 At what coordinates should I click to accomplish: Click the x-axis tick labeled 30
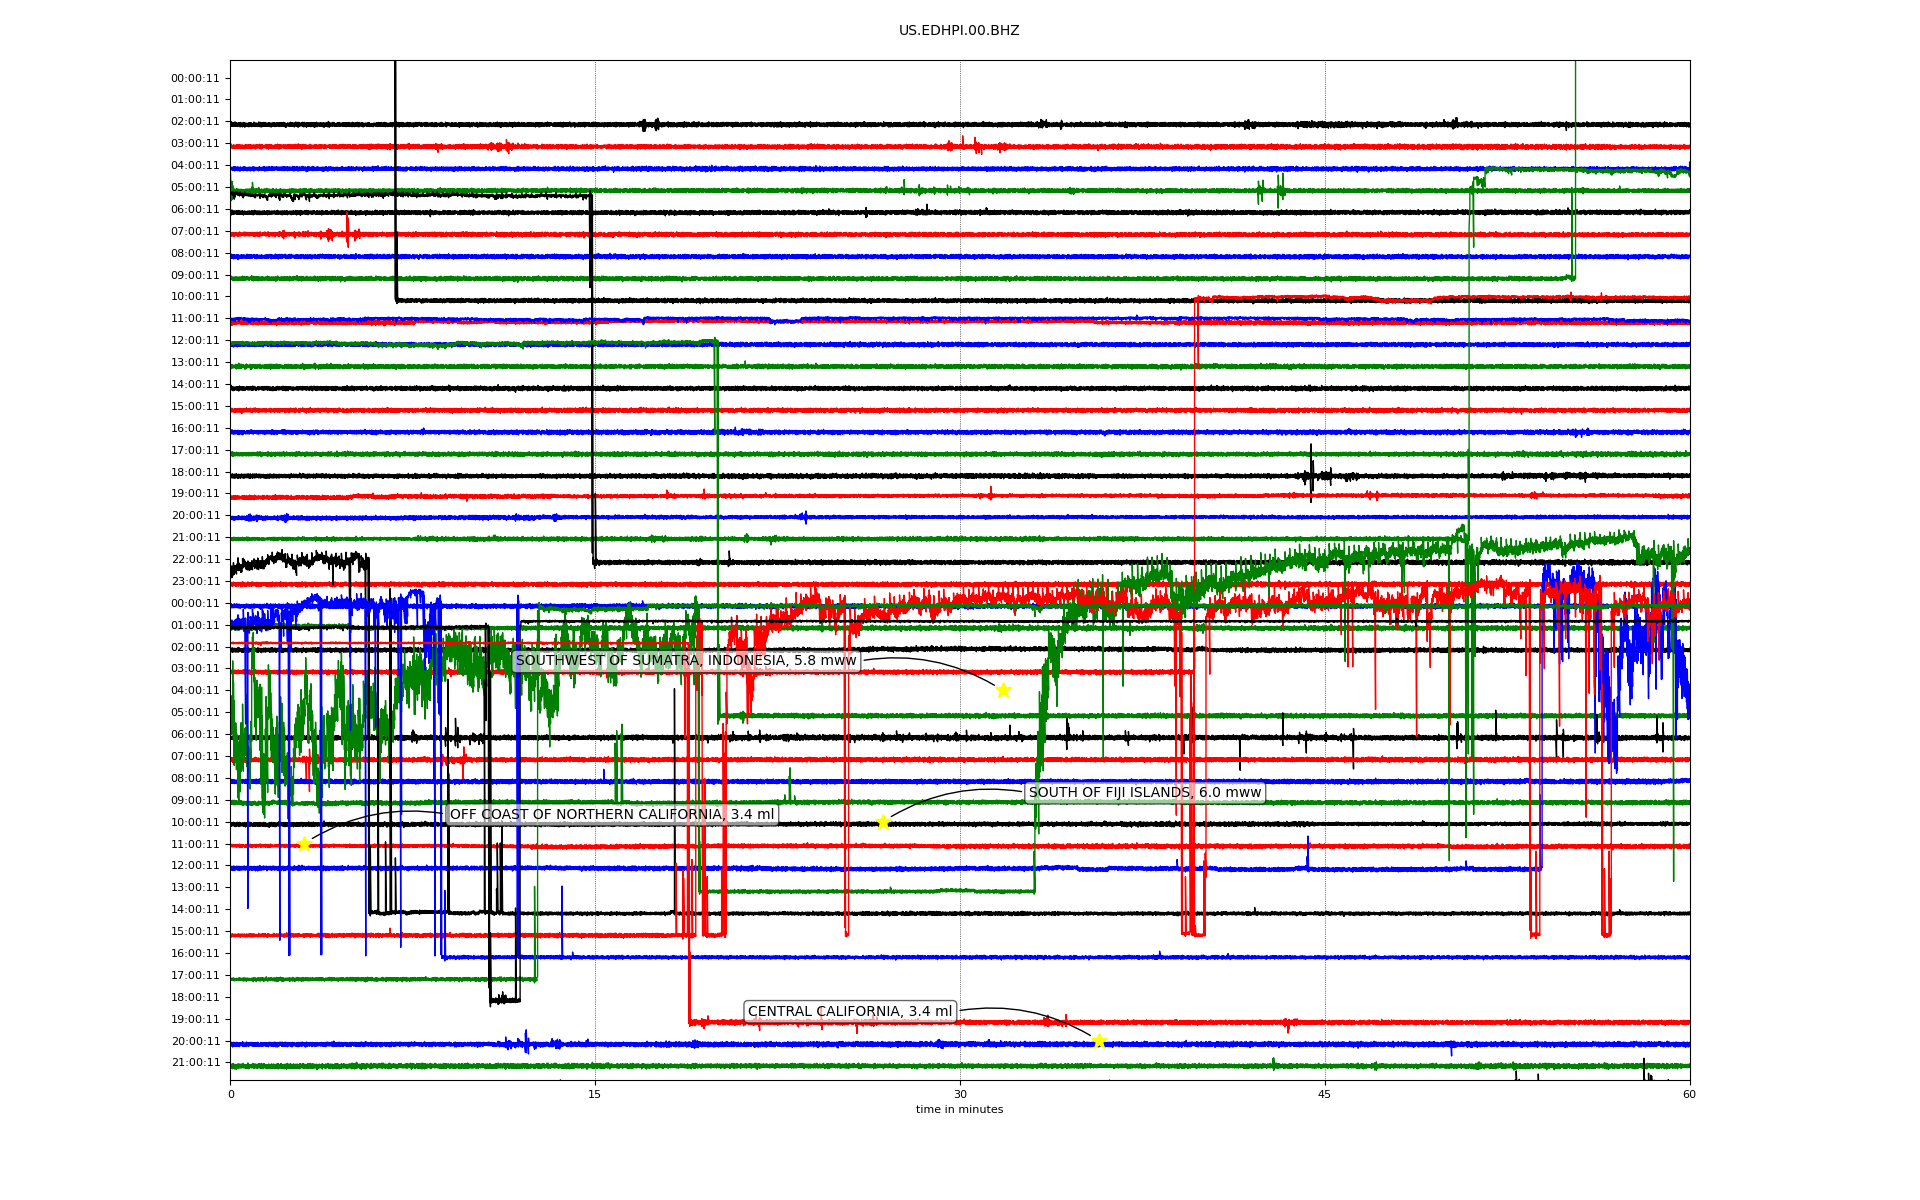point(960,1094)
